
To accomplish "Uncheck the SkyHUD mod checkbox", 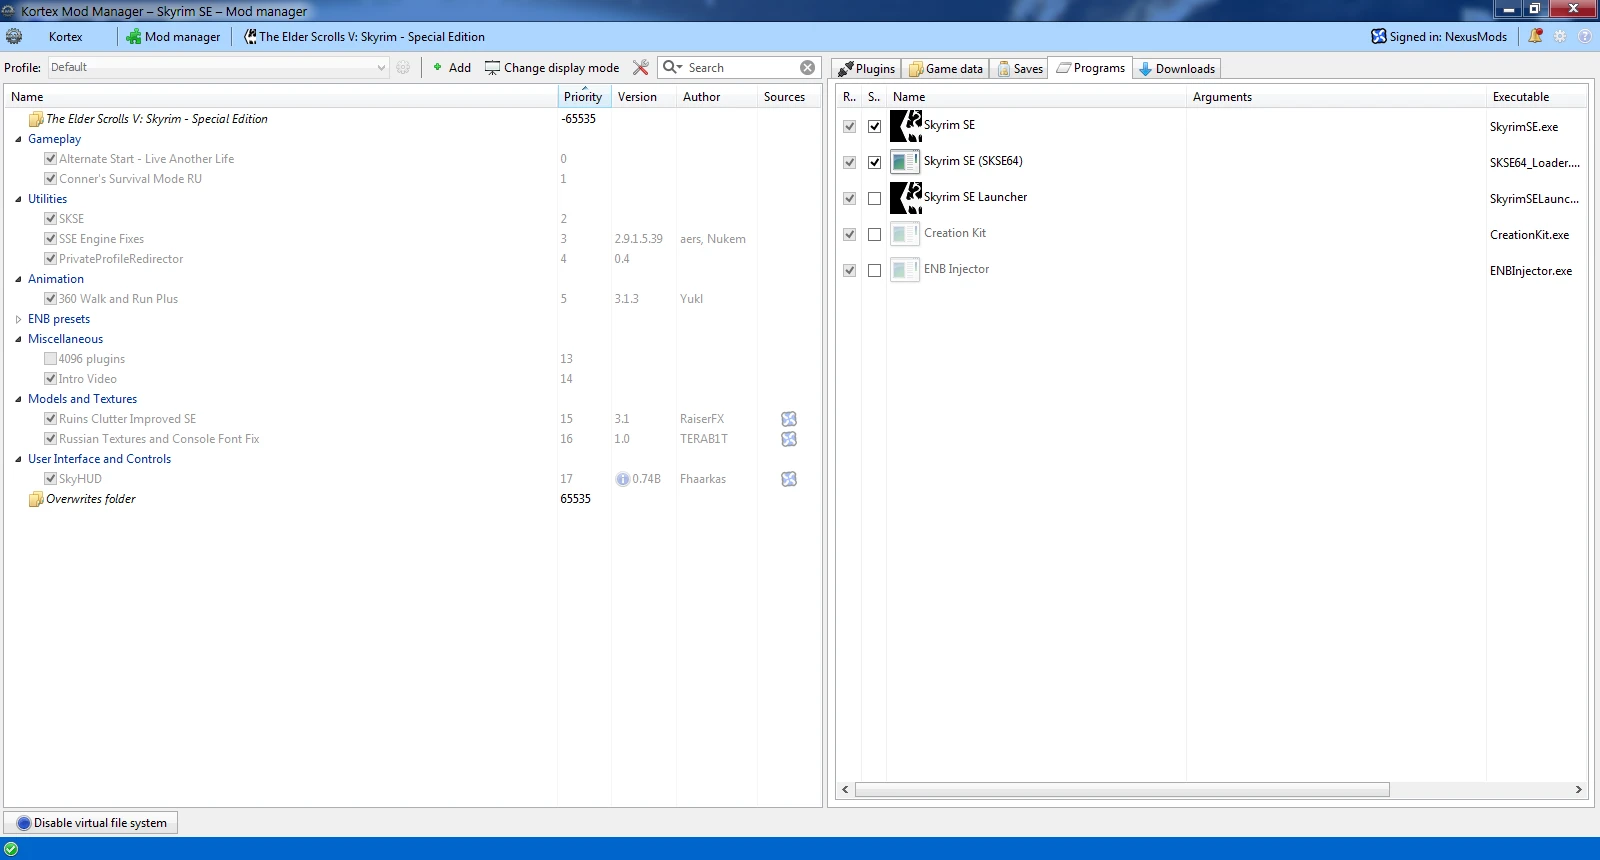I will (x=50, y=479).
